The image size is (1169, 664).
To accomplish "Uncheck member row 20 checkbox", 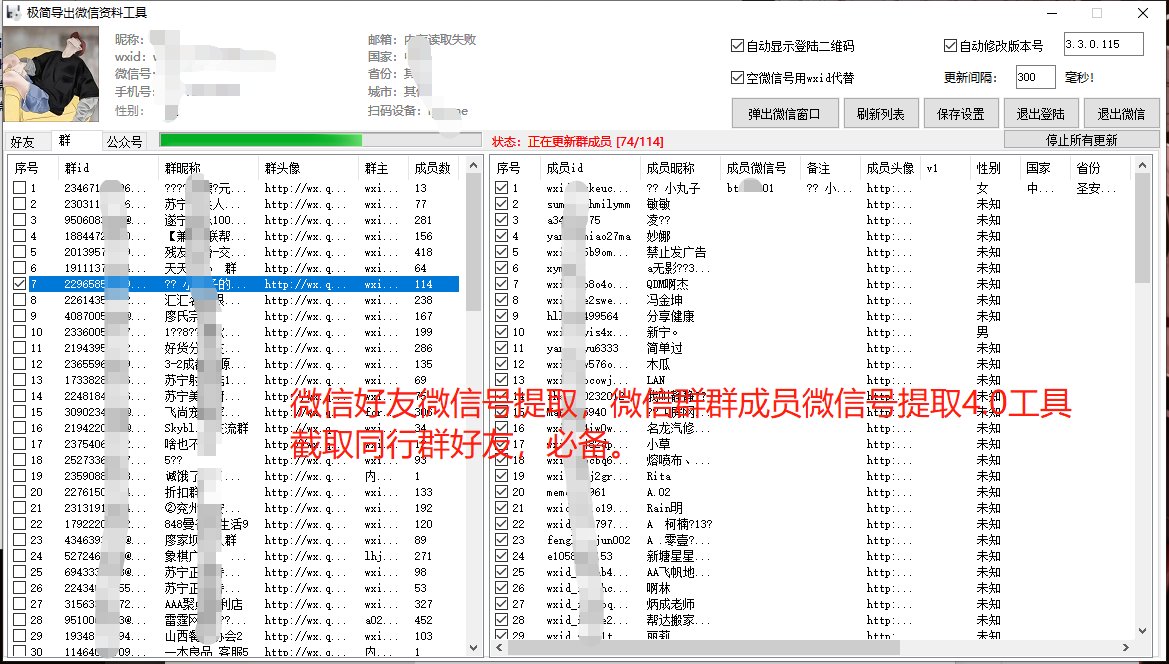I will point(502,492).
